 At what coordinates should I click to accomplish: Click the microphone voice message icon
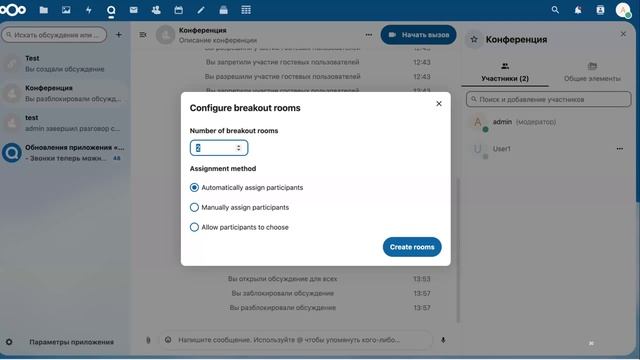pyautogui.click(x=443, y=340)
